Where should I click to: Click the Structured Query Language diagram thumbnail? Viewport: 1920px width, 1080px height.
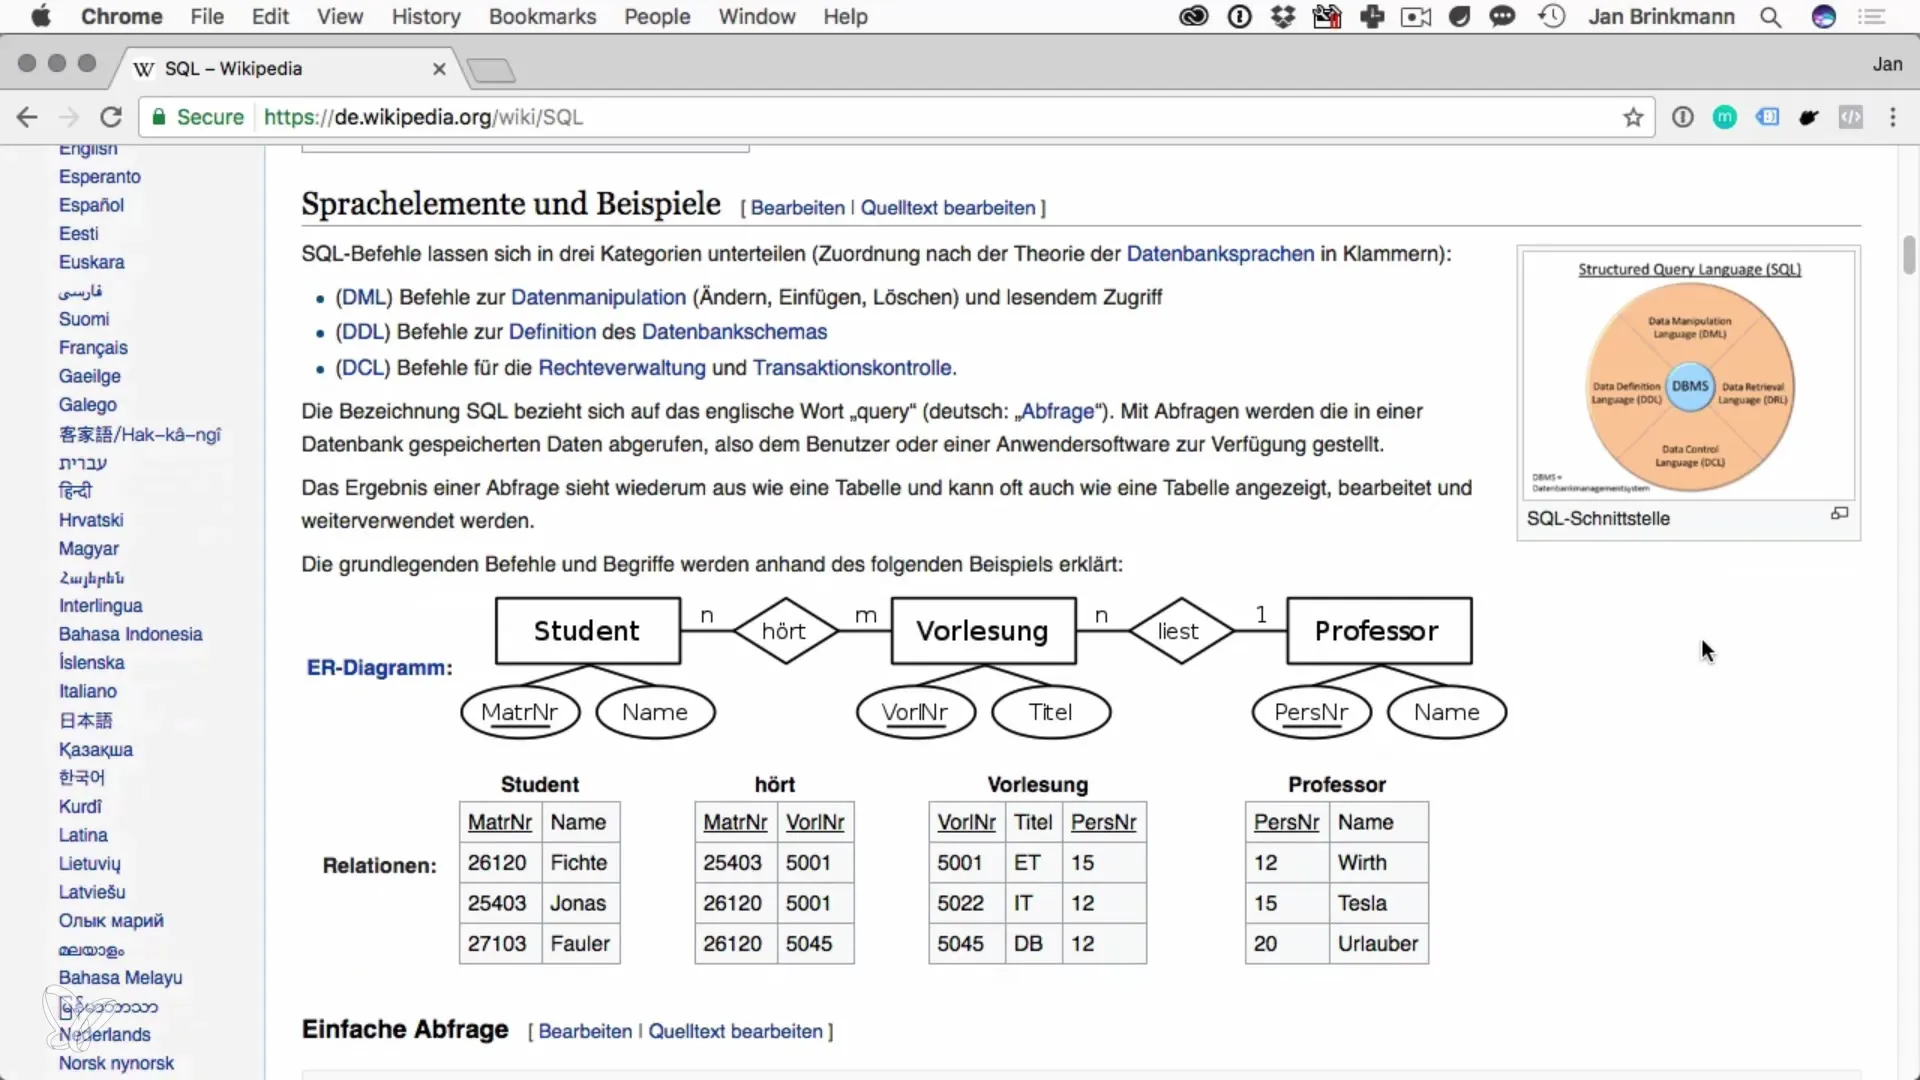(x=1689, y=377)
